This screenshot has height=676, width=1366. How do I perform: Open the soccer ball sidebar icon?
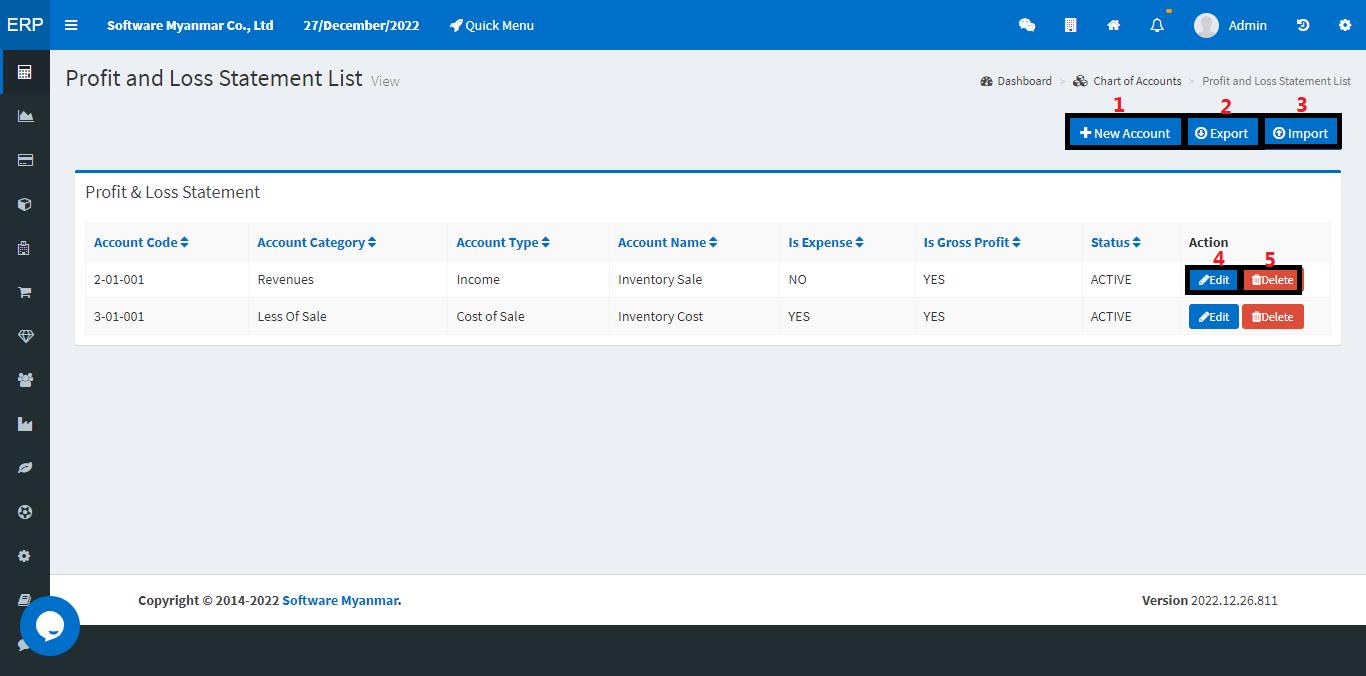[x=25, y=512]
